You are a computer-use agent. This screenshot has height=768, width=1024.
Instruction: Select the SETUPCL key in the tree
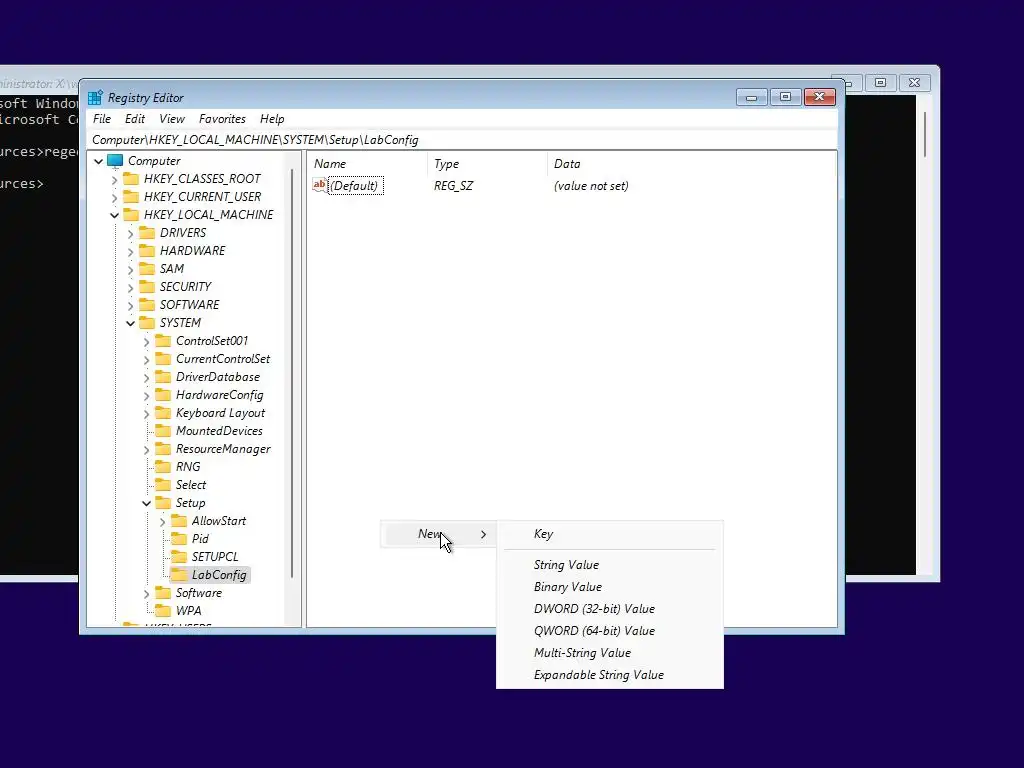(215, 557)
